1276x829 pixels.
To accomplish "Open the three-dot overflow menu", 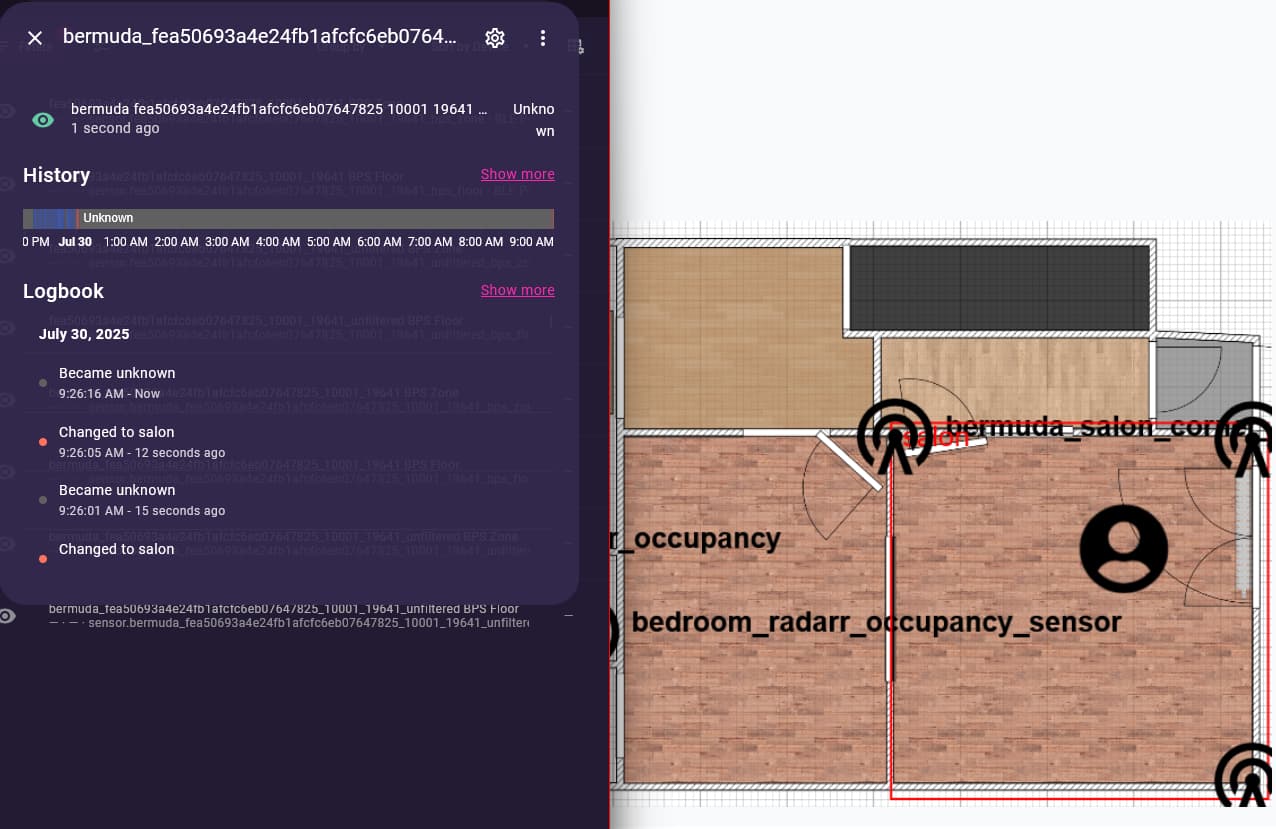I will point(543,38).
